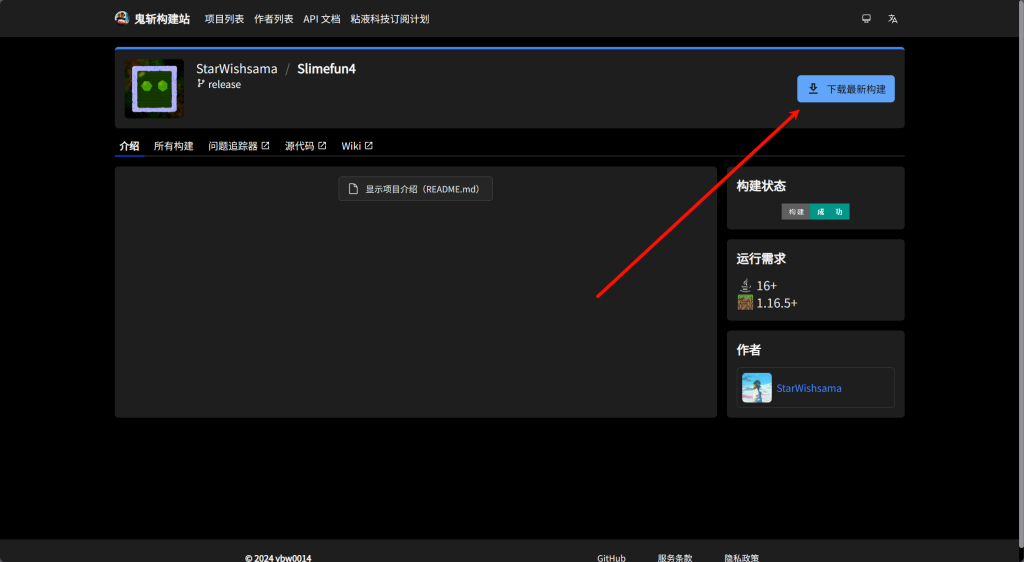Open the language switcher icon
This screenshot has height=562, width=1024.
click(x=893, y=19)
